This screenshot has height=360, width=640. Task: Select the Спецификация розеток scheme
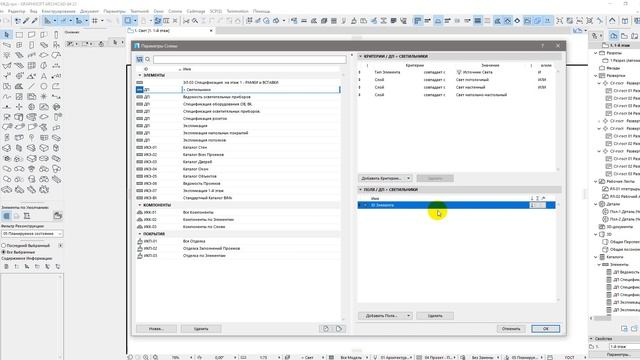(x=238, y=118)
